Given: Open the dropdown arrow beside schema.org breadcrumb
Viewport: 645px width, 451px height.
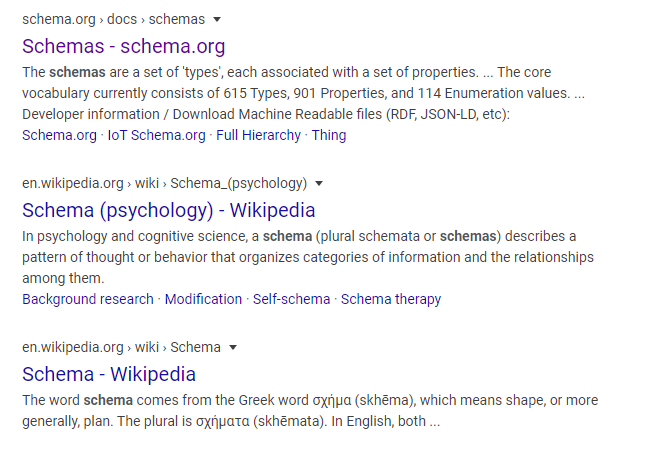Looking at the screenshot, I should 217,19.
